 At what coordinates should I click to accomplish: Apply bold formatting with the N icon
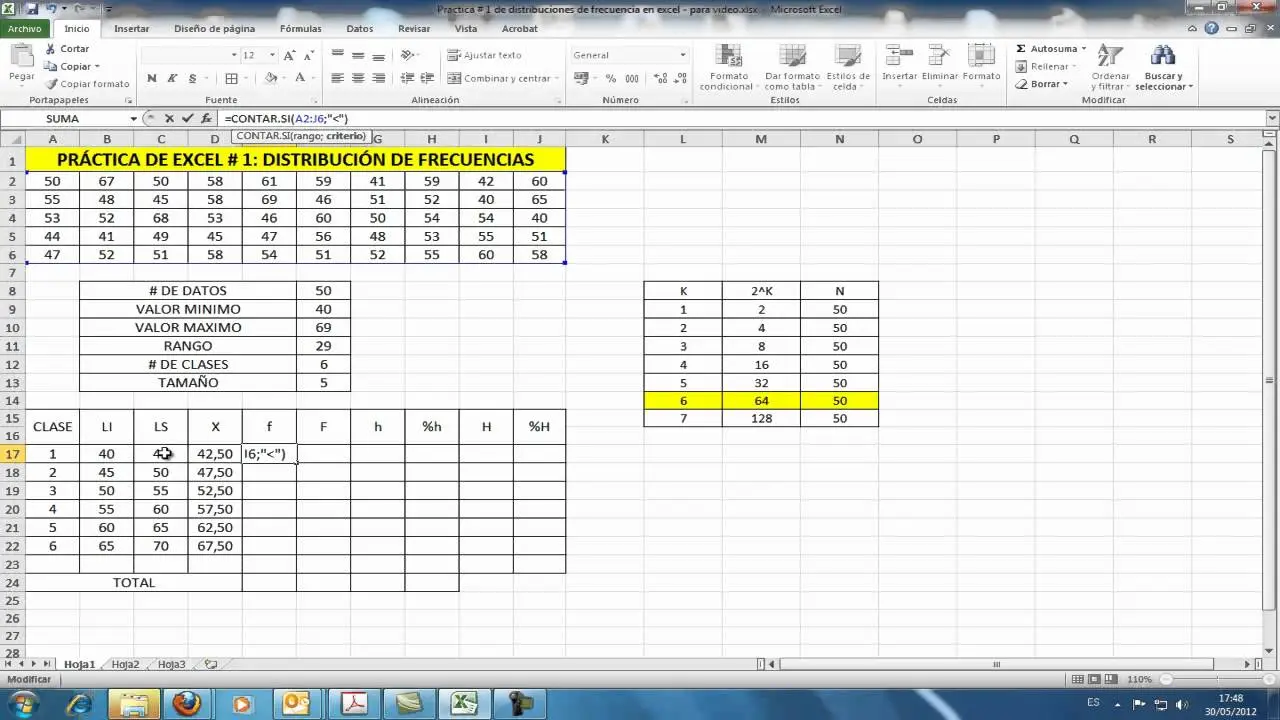tap(151, 76)
